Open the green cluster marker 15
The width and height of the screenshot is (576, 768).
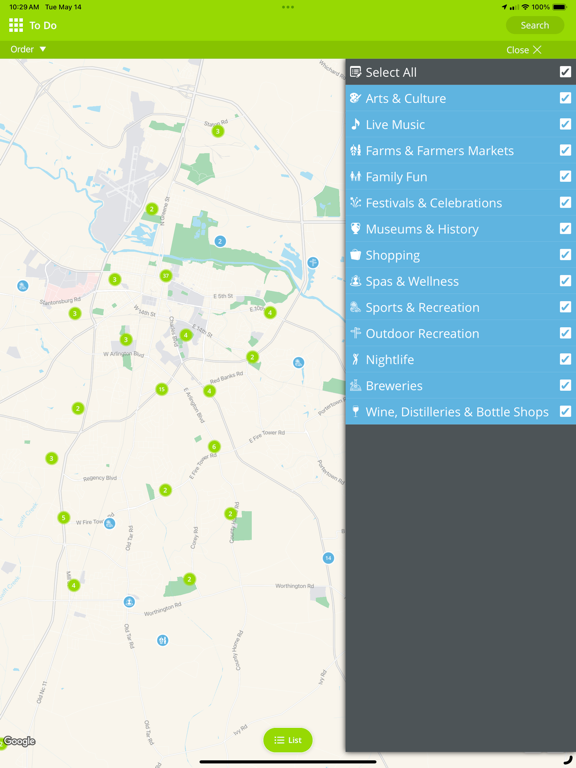coord(162,389)
